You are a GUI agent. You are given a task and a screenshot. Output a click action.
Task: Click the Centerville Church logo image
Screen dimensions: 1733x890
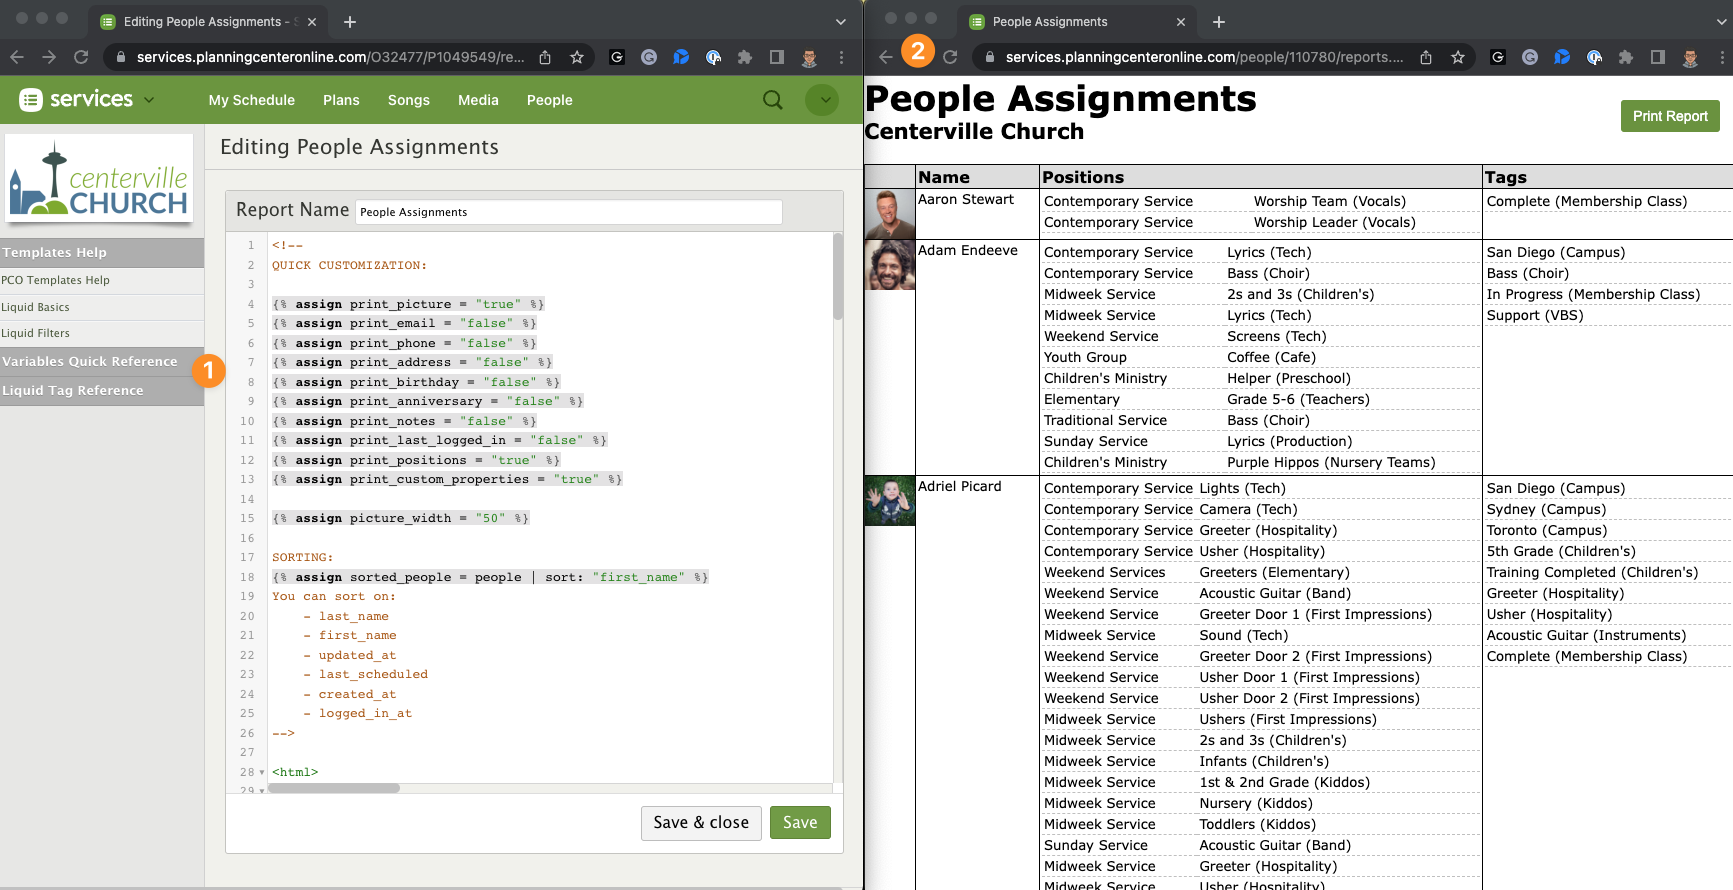point(99,180)
